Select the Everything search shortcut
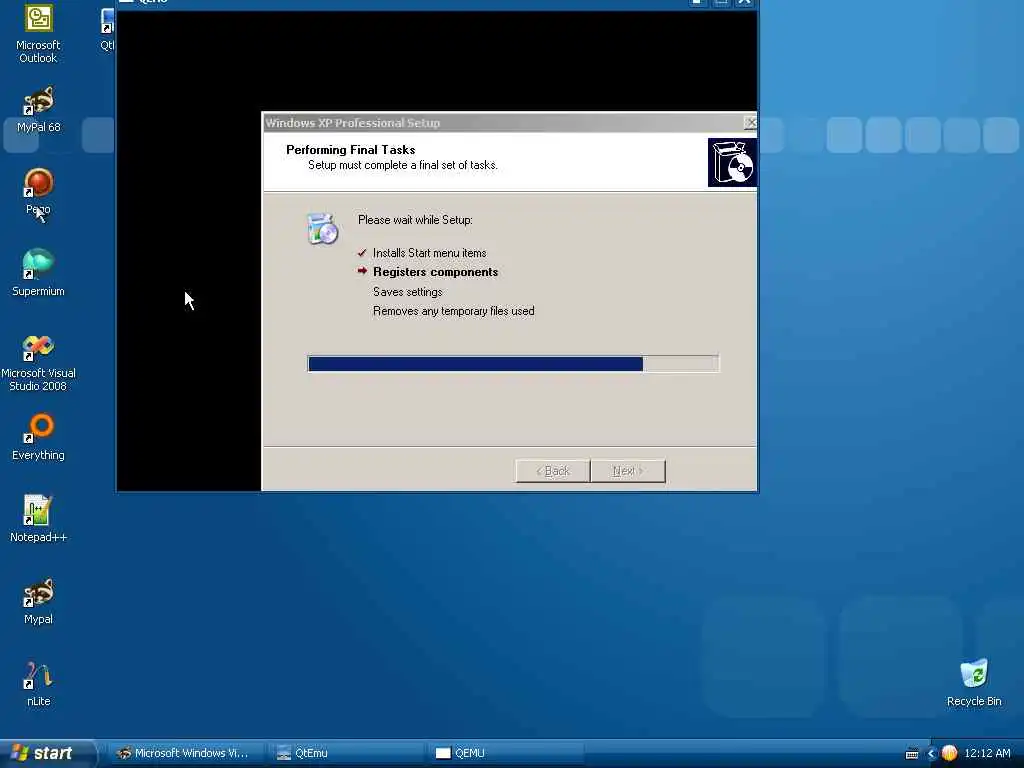The image size is (1024, 768). coord(38,436)
